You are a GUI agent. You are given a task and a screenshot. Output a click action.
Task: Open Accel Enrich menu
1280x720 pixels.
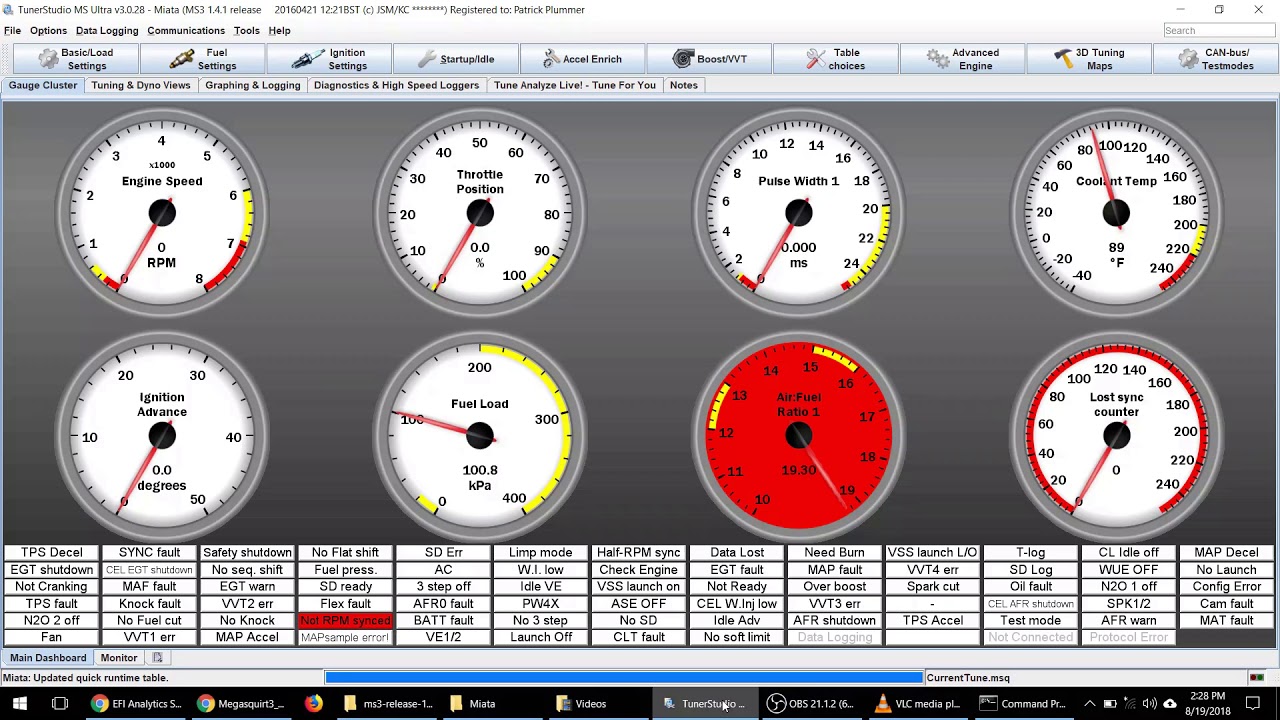(583, 59)
